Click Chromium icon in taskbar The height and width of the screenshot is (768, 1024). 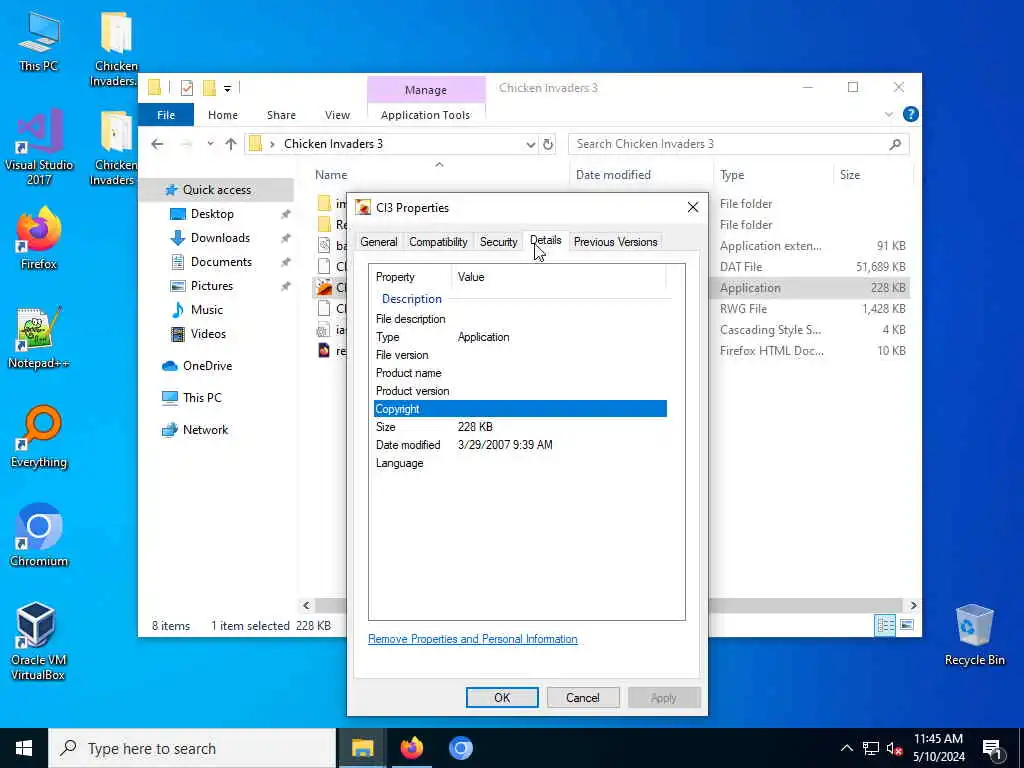pyautogui.click(x=460, y=748)
